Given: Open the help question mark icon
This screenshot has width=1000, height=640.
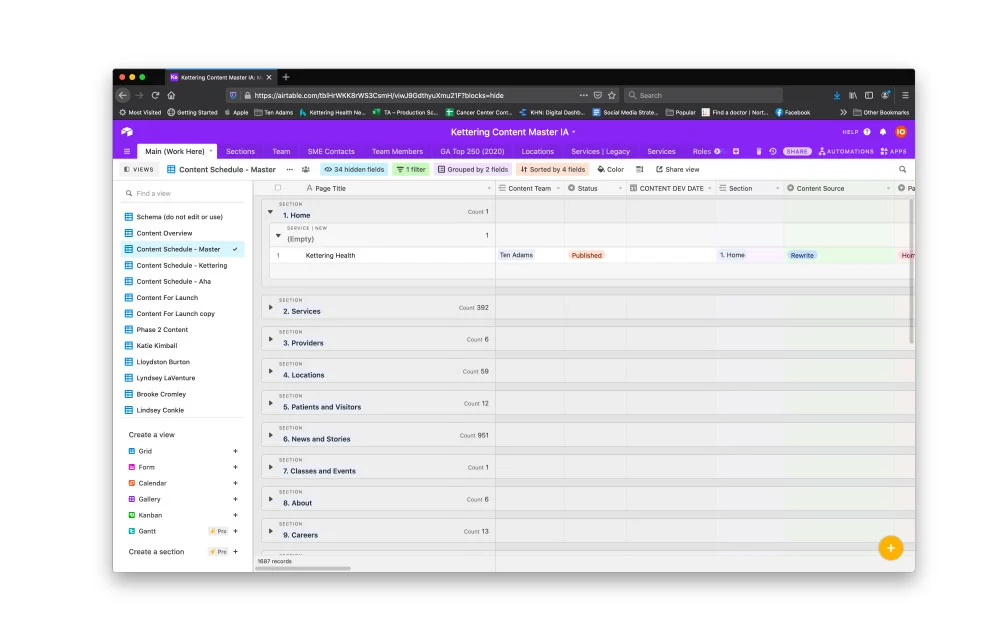Looking at the screenshot, I should pyautogui.click(x=867, y=132).
